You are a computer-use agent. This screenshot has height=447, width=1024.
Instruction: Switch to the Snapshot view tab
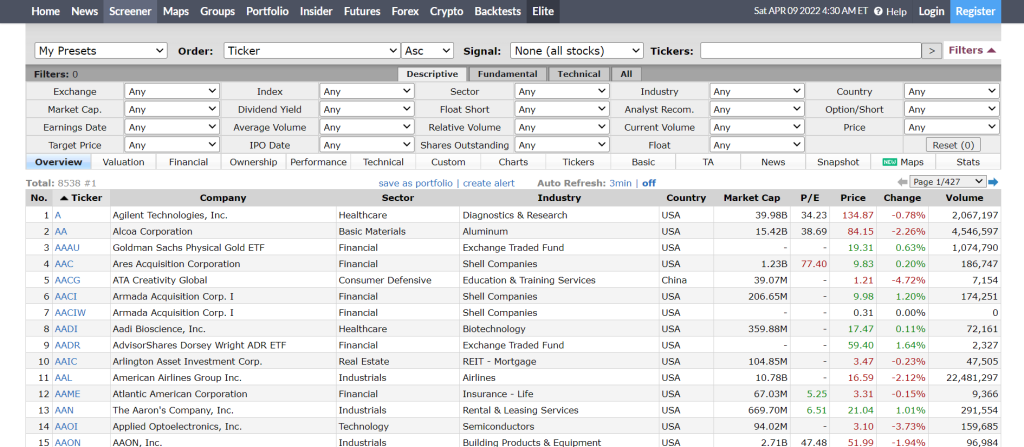pos(838,162)
